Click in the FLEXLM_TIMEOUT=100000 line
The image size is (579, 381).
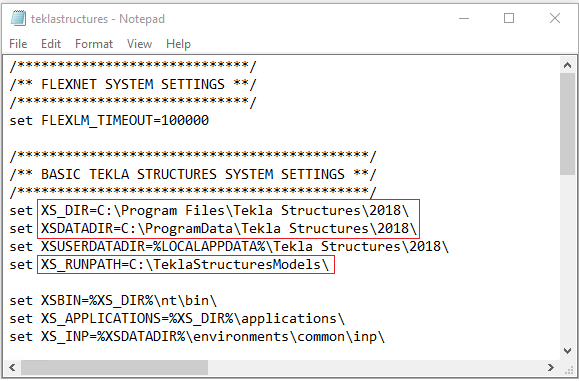(109, 120)
